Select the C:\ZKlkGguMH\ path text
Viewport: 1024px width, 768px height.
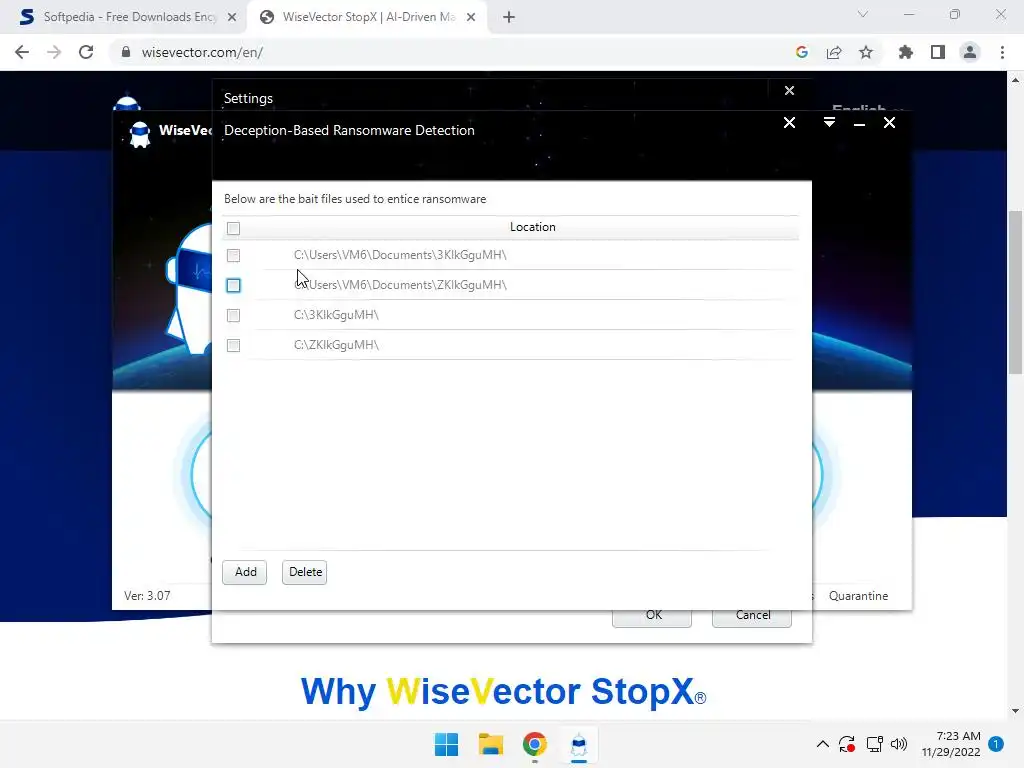point(336,345)
